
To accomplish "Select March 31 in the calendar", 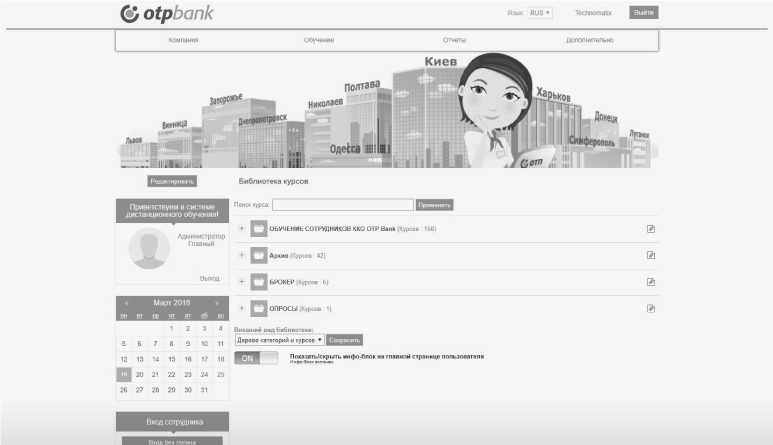I will [x=204, y=390].
